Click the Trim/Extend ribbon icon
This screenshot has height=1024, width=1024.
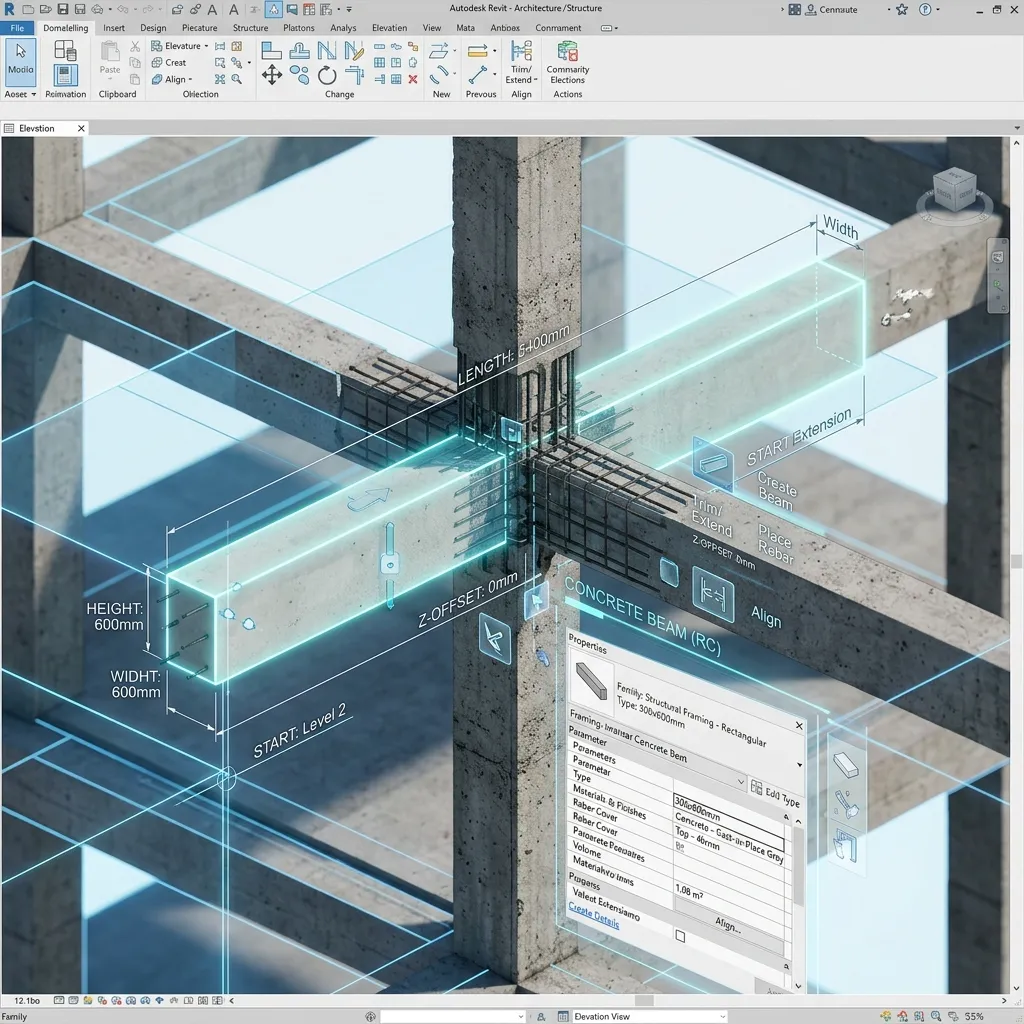coord(521,51)
